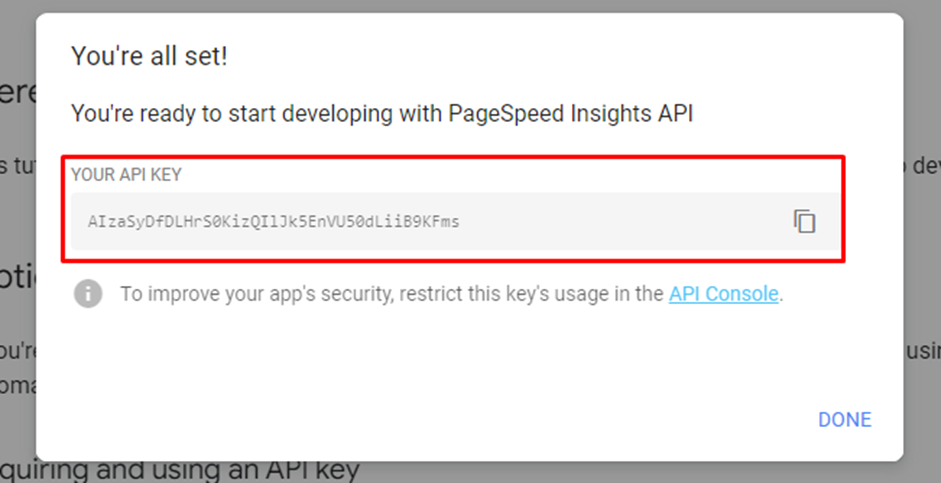The height and width of the screenshot is (483, 941).
Task: Click the cut-off 'dev' text at right edge
Action: pos(922,166)
